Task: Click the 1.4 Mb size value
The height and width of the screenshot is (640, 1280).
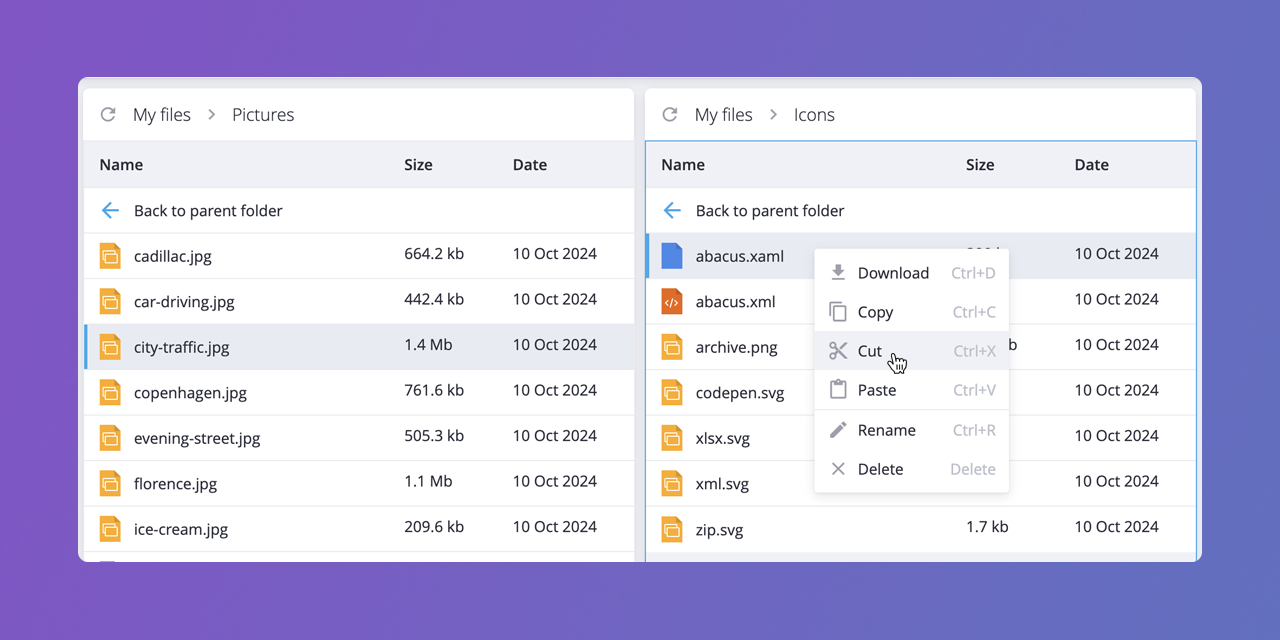Action: (428, 345)
